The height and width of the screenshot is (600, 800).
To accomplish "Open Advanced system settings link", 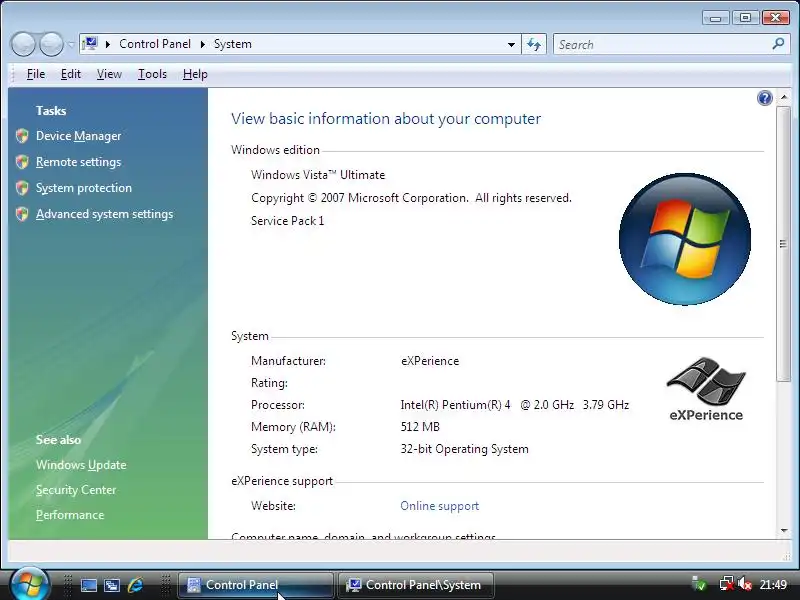I will coord(105,214).
